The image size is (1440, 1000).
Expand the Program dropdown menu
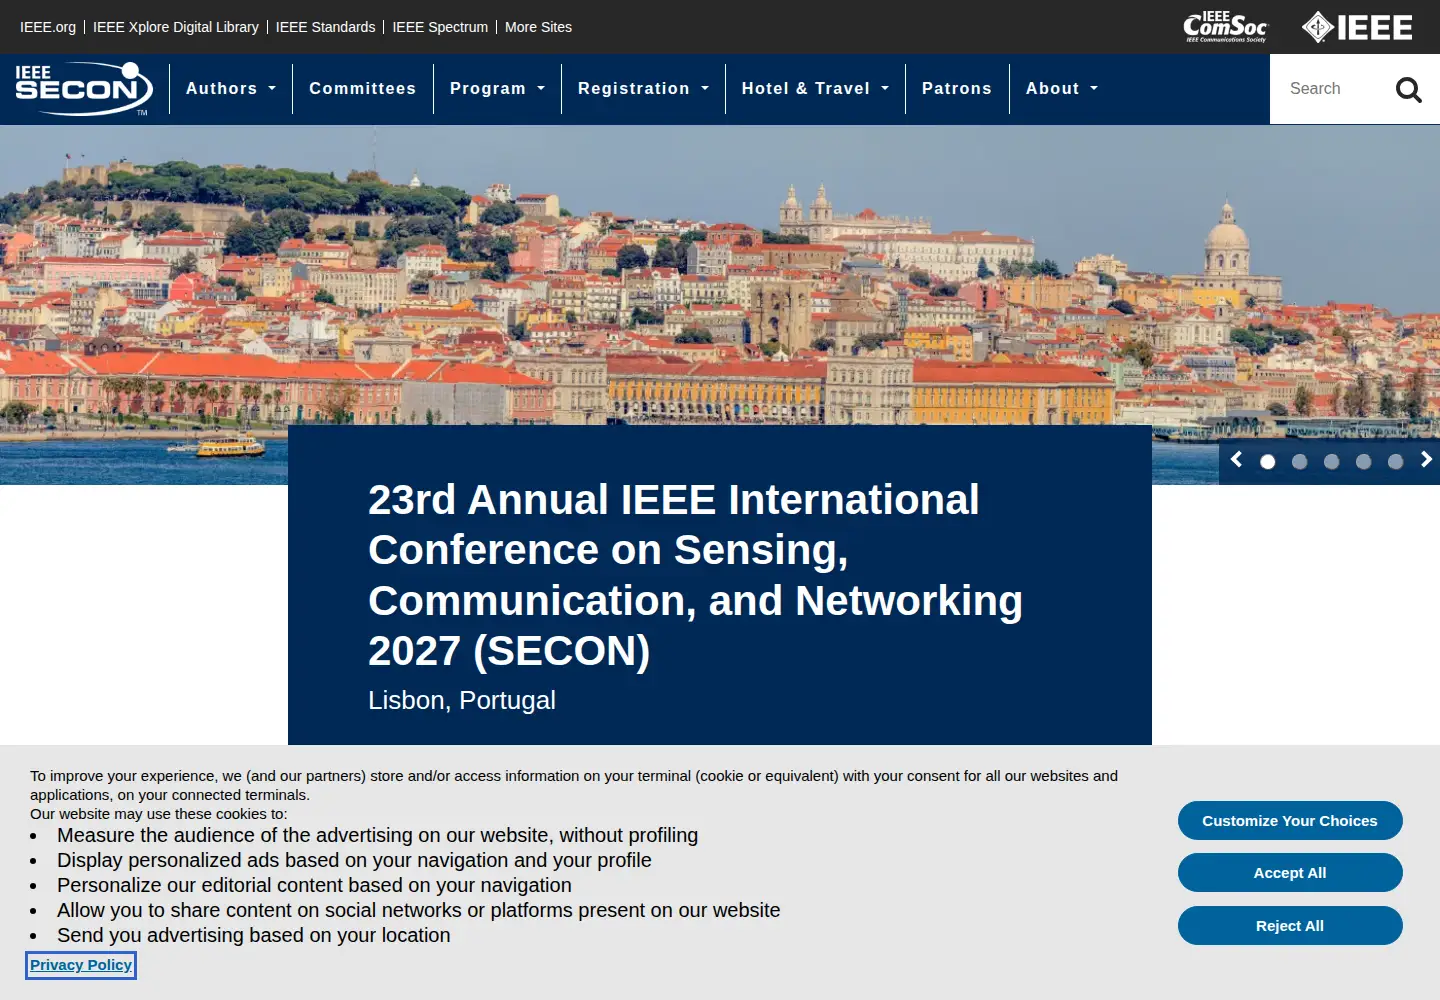(x=497, y=89)
